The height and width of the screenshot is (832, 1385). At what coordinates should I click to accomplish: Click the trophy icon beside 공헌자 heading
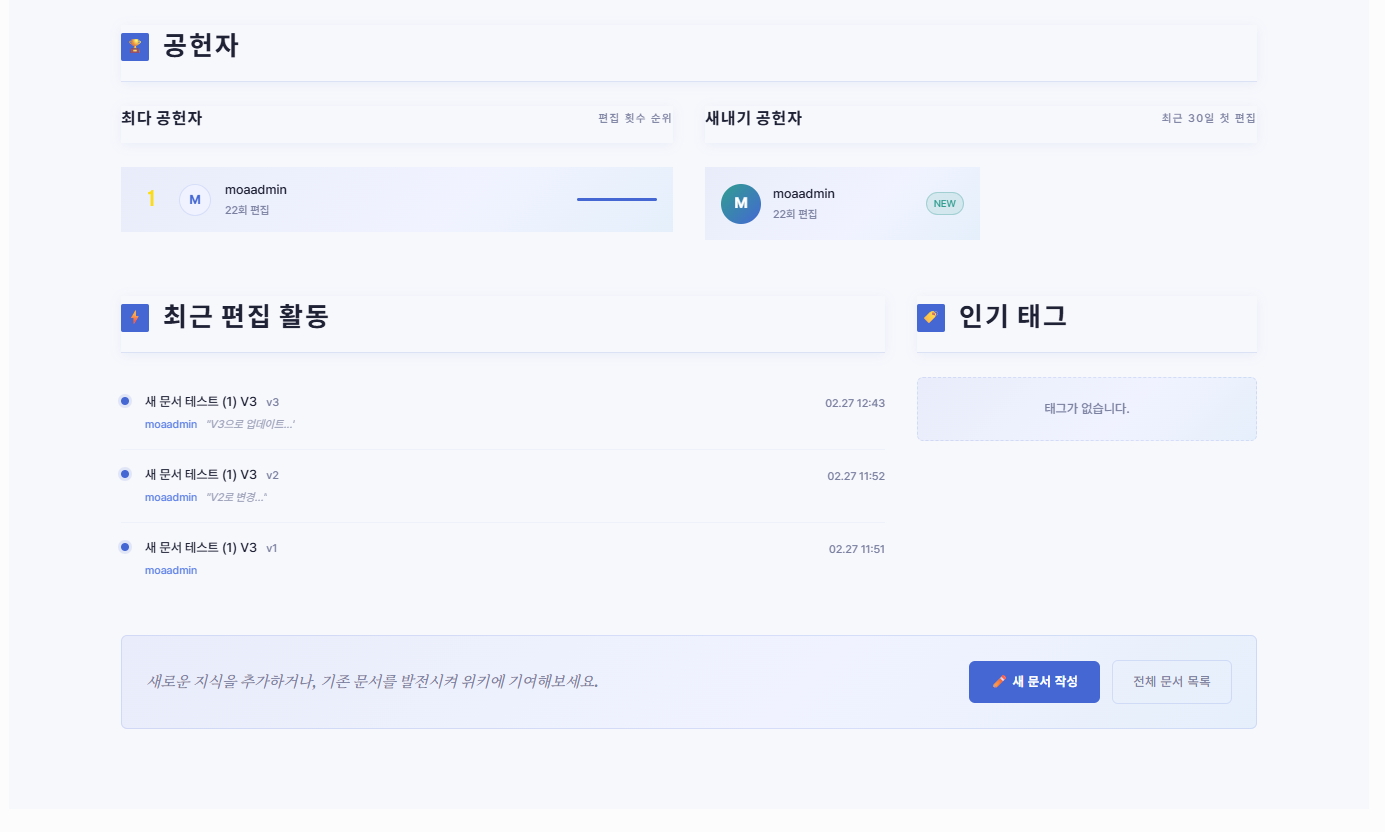(x=135, y=47)
